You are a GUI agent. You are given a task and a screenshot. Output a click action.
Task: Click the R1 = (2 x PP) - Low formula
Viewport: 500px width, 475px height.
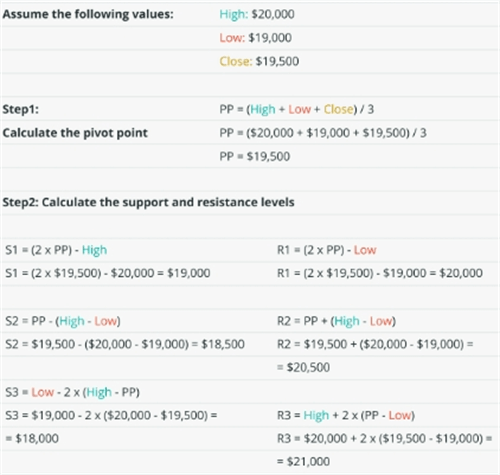pyautogui.click(x=327, y=250)
